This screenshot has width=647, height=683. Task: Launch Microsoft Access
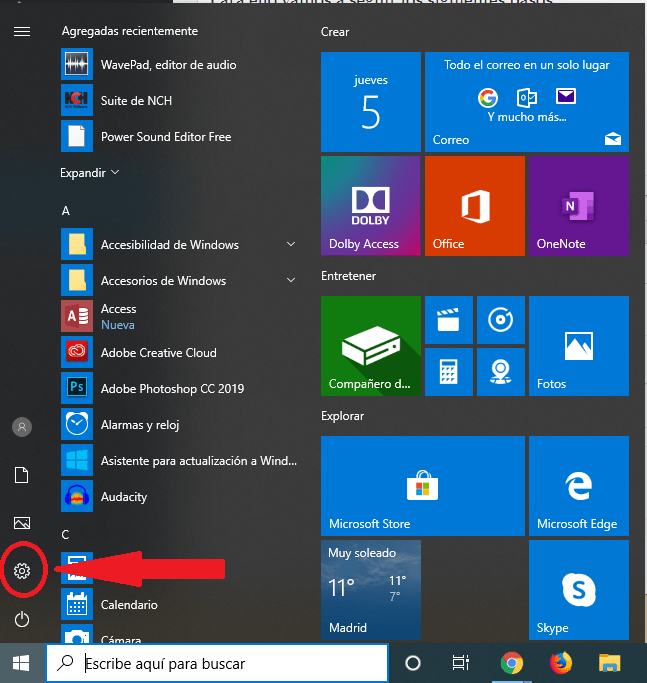[180, 316]
